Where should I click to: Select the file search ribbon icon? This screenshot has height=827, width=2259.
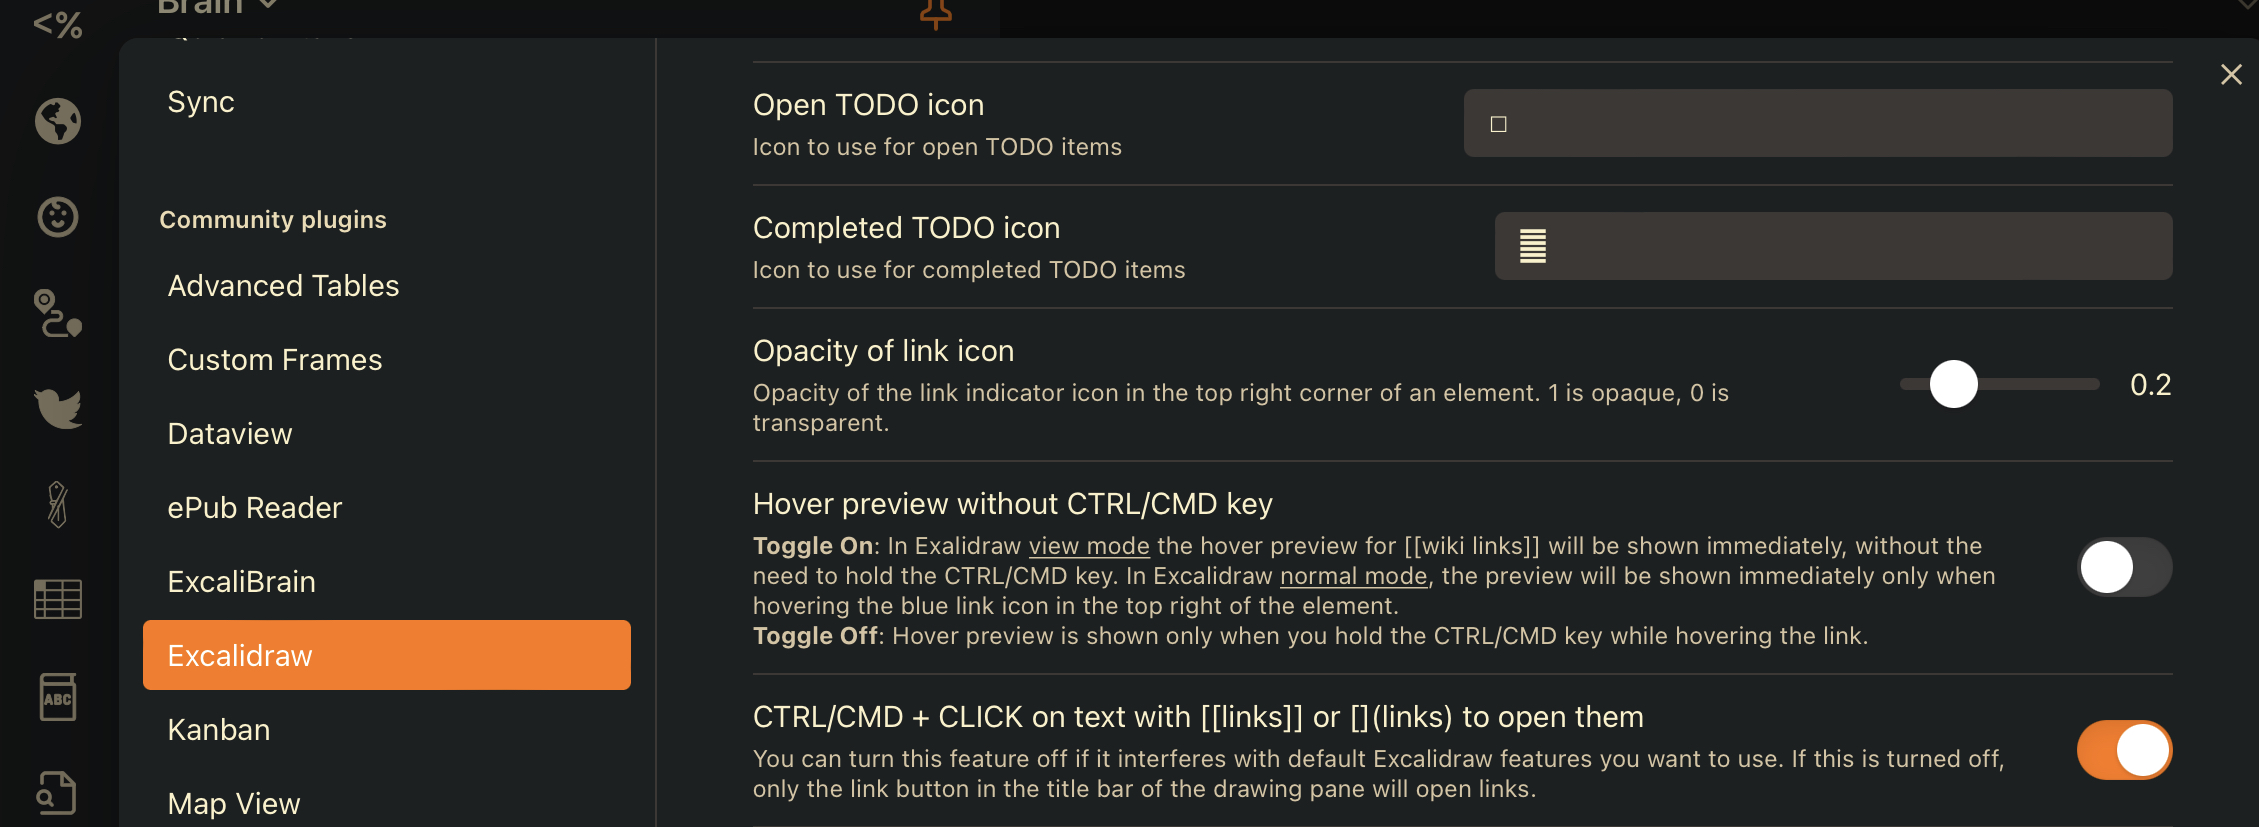57,792
